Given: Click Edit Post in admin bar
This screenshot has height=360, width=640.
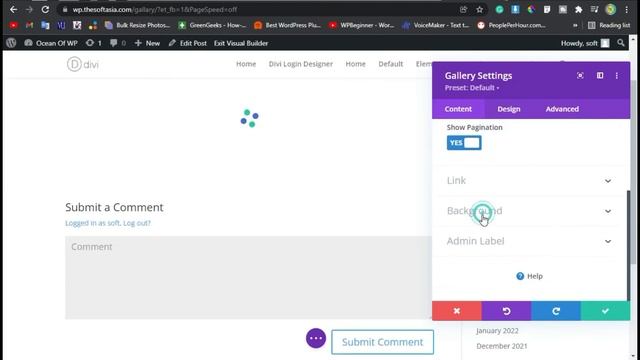Looking at the screenshot, I should click(188, 43).
